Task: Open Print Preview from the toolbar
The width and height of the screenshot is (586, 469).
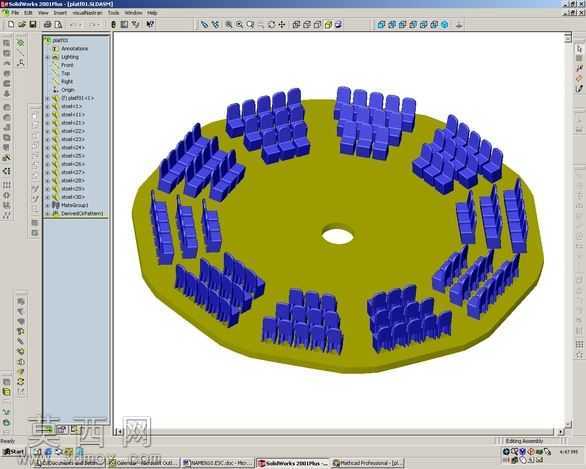Action: [58, 24]
